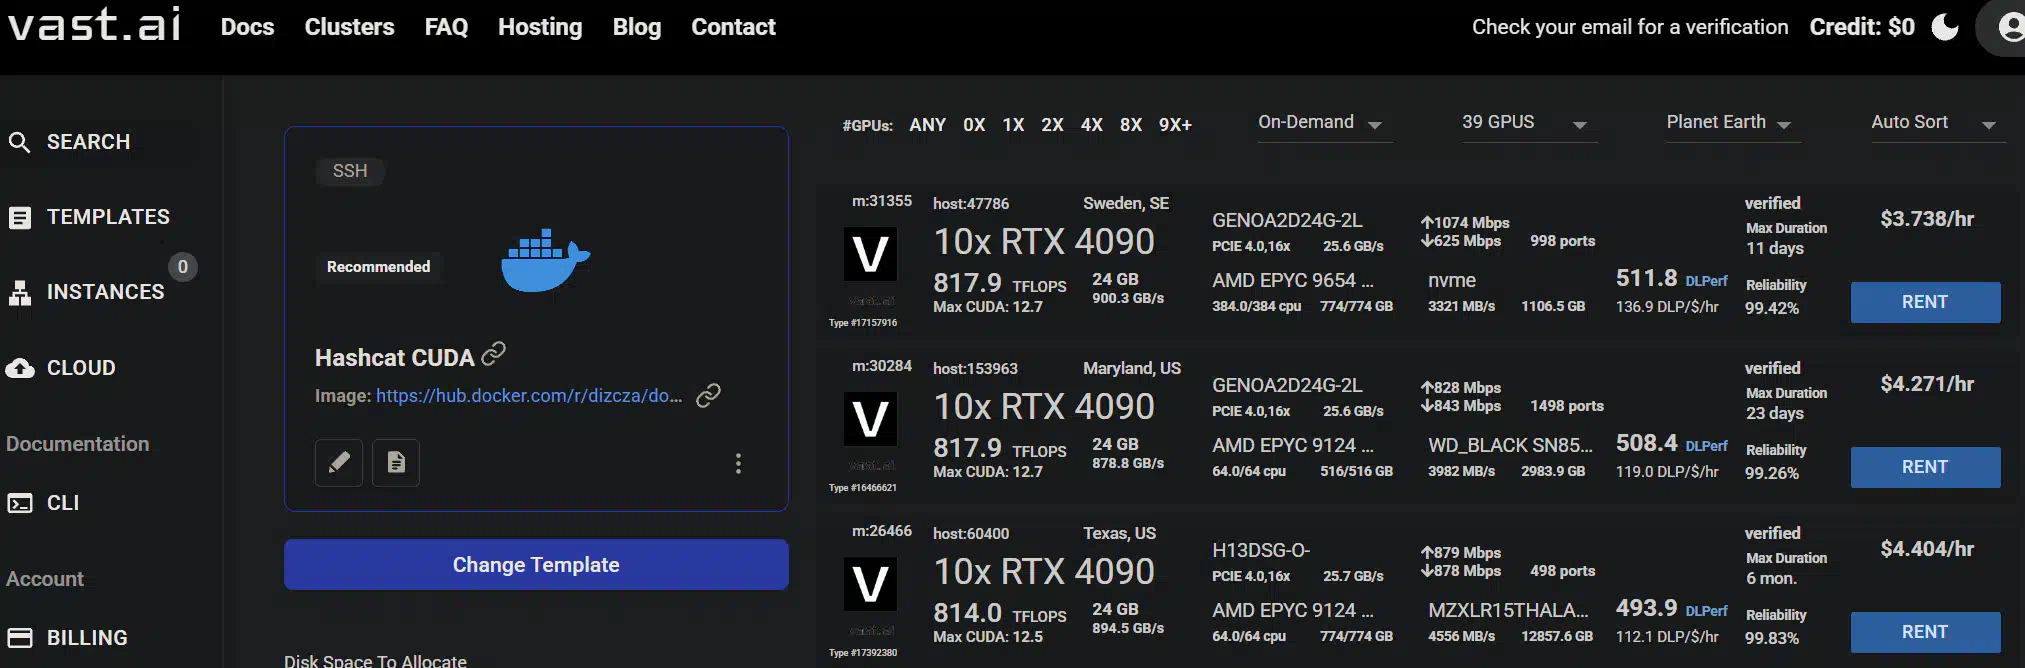Open the hub.docker.com image link
2025x668 pixels.
pos(529,396)
